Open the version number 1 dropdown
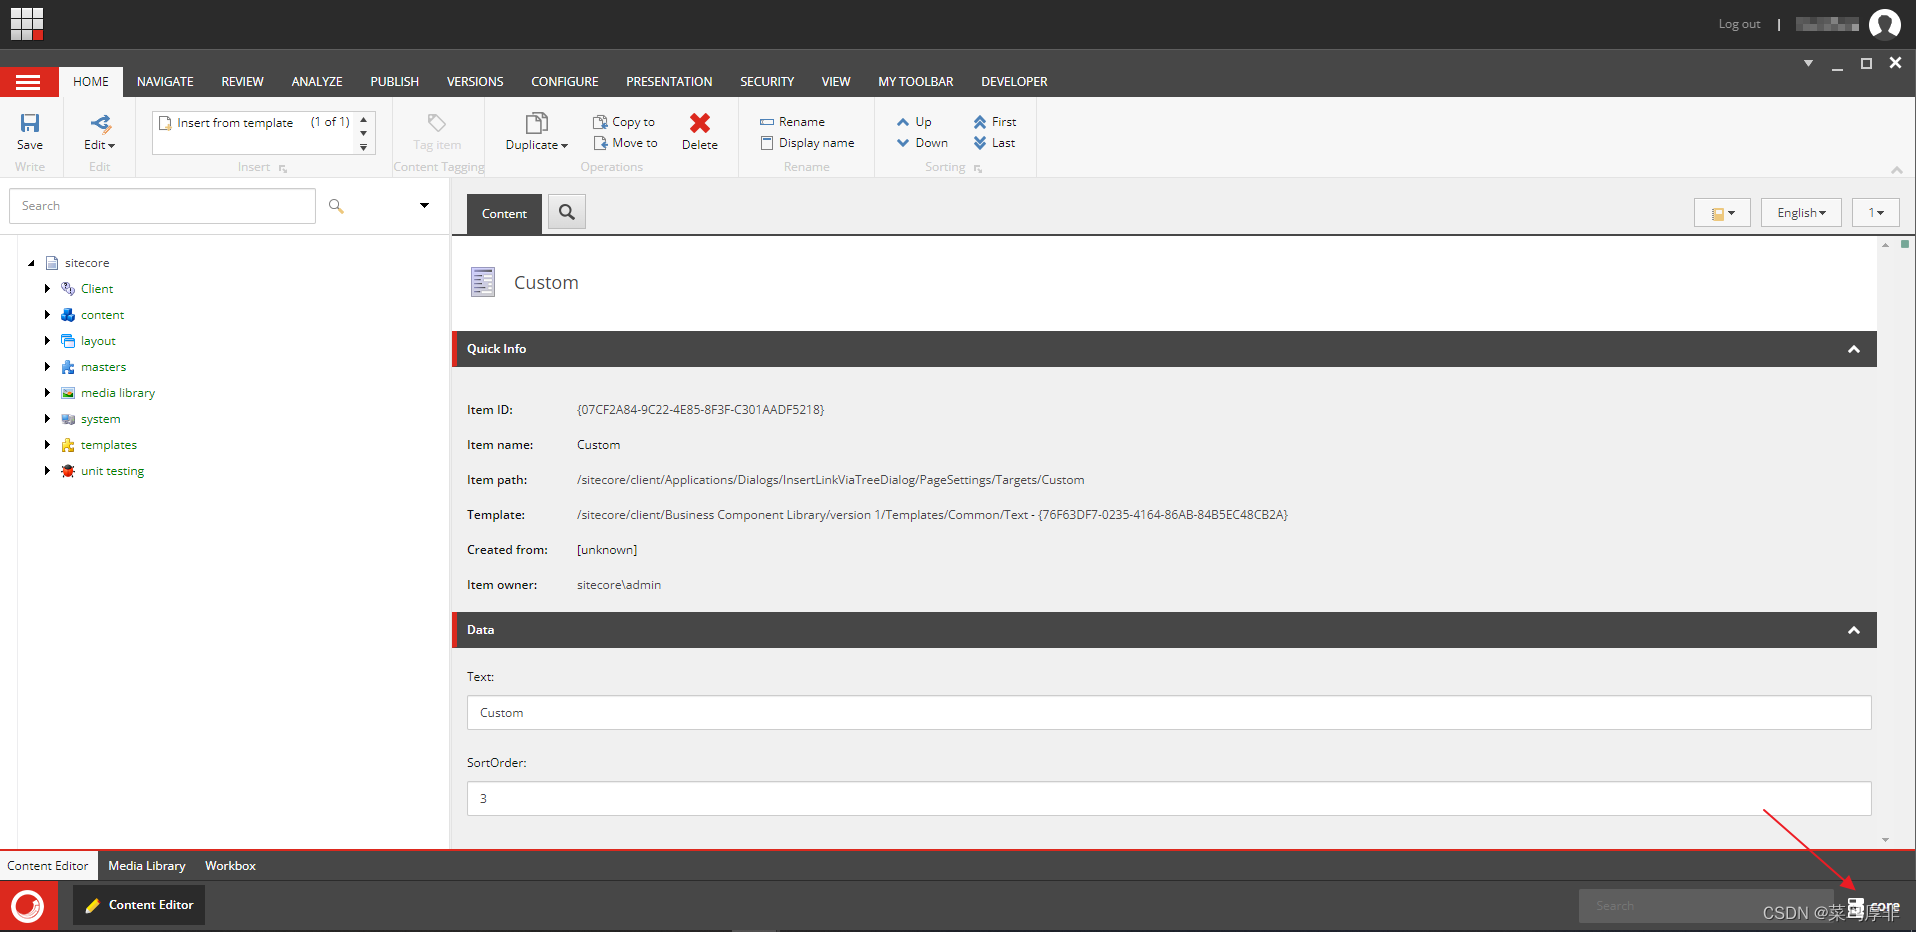The height and width of the screenshot is (932, 1916). [1876, 213]
